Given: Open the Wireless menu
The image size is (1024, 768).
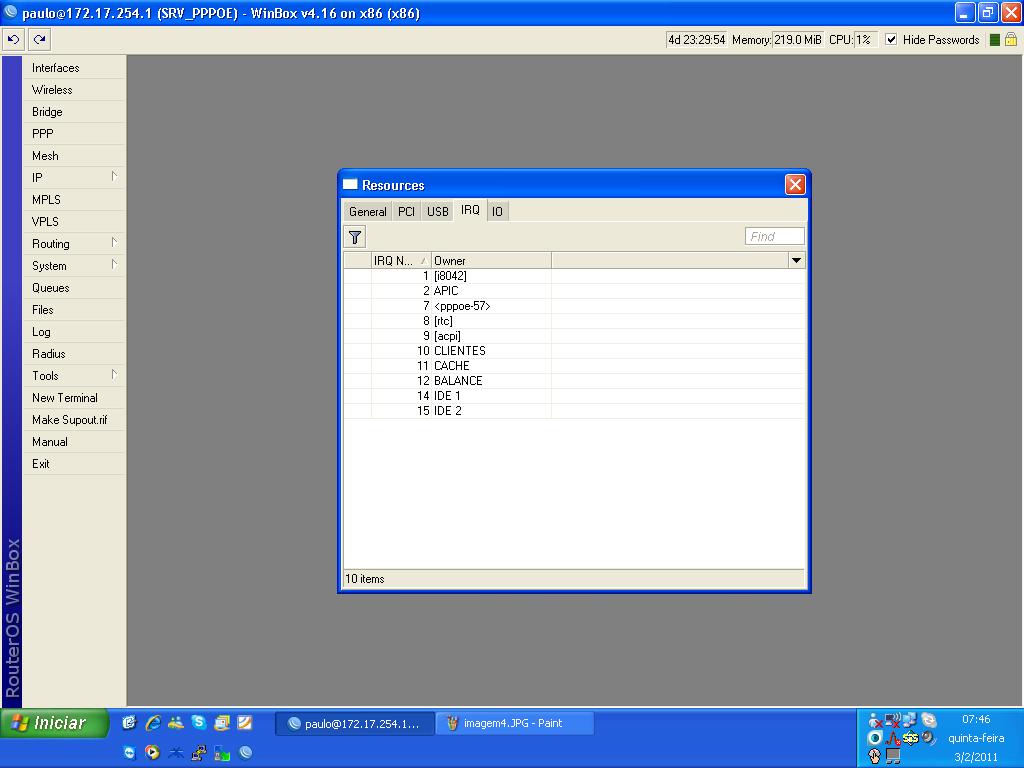Looking at the screenshot, I should (73, 90).
